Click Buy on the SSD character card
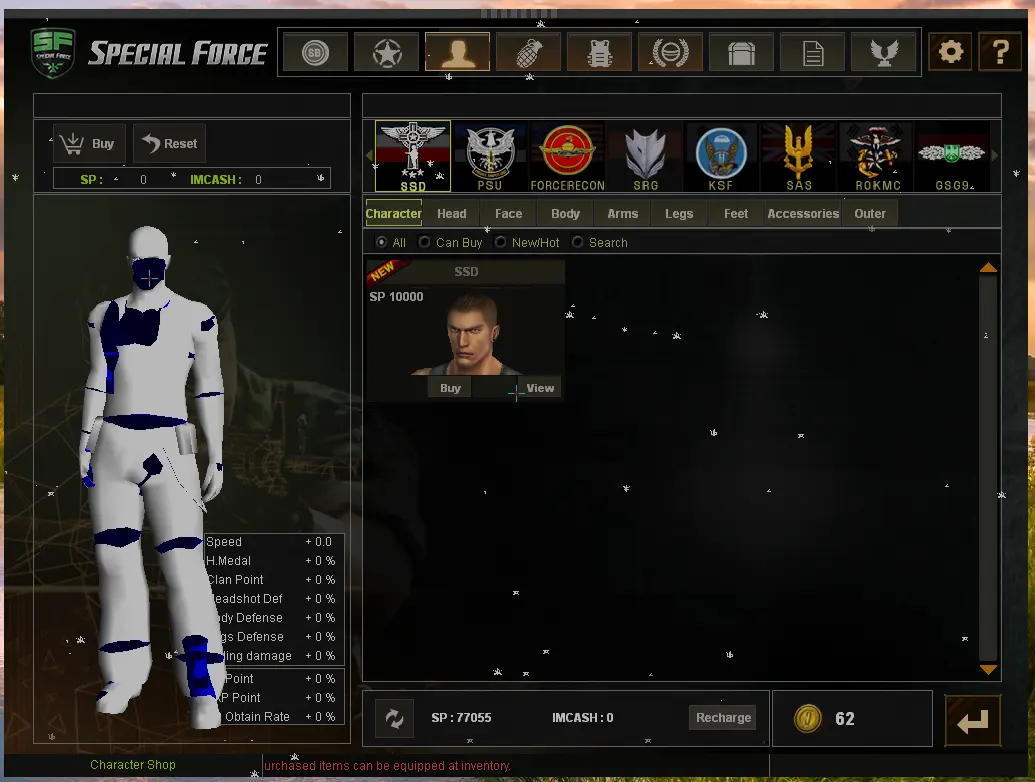The image size is (1035, 782). coord(450,388)
